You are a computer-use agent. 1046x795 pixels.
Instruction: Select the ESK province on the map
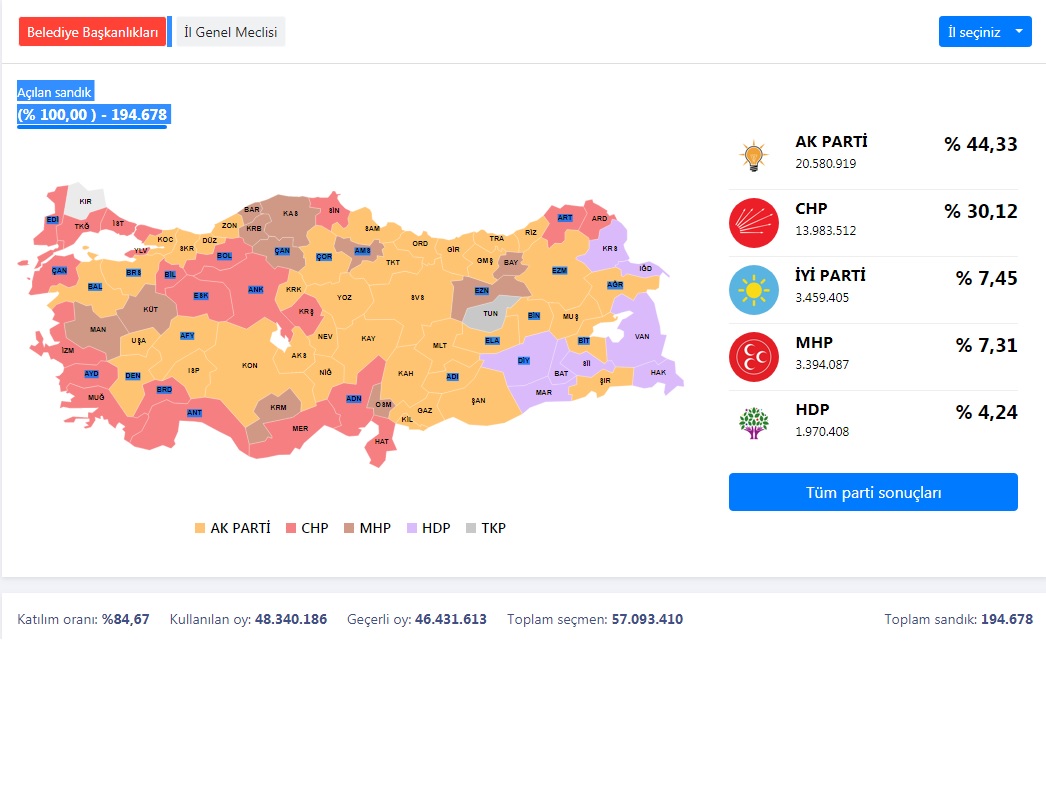point(201,295)
